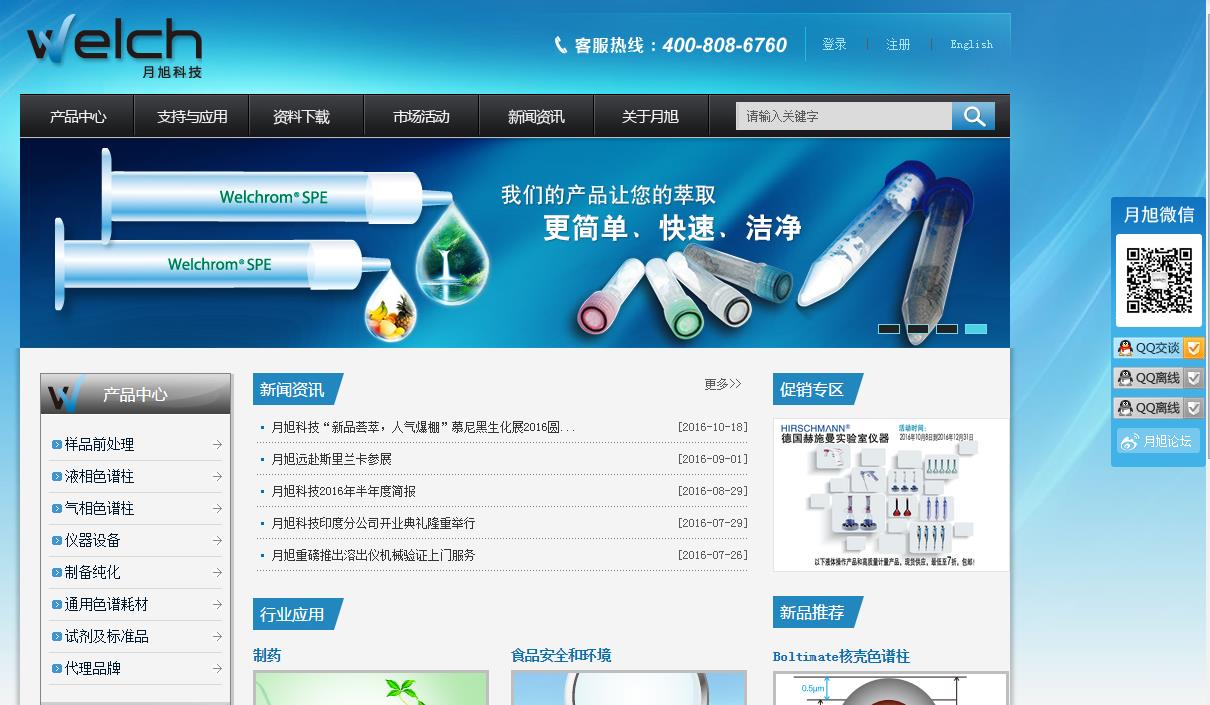Click the keyword search input field
The image size is (1210, 705).
[x=844, y=116]
